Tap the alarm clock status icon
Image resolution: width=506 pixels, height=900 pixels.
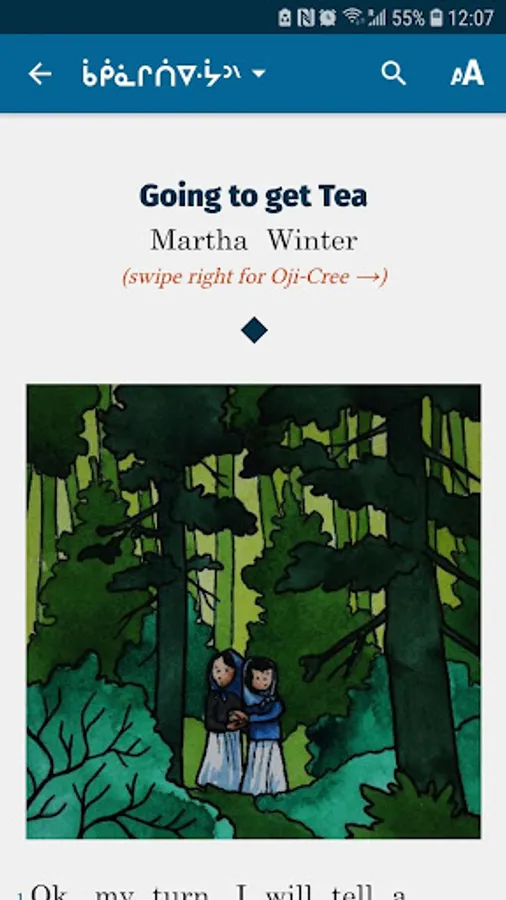pyautogui.click(x=328, y=17)
